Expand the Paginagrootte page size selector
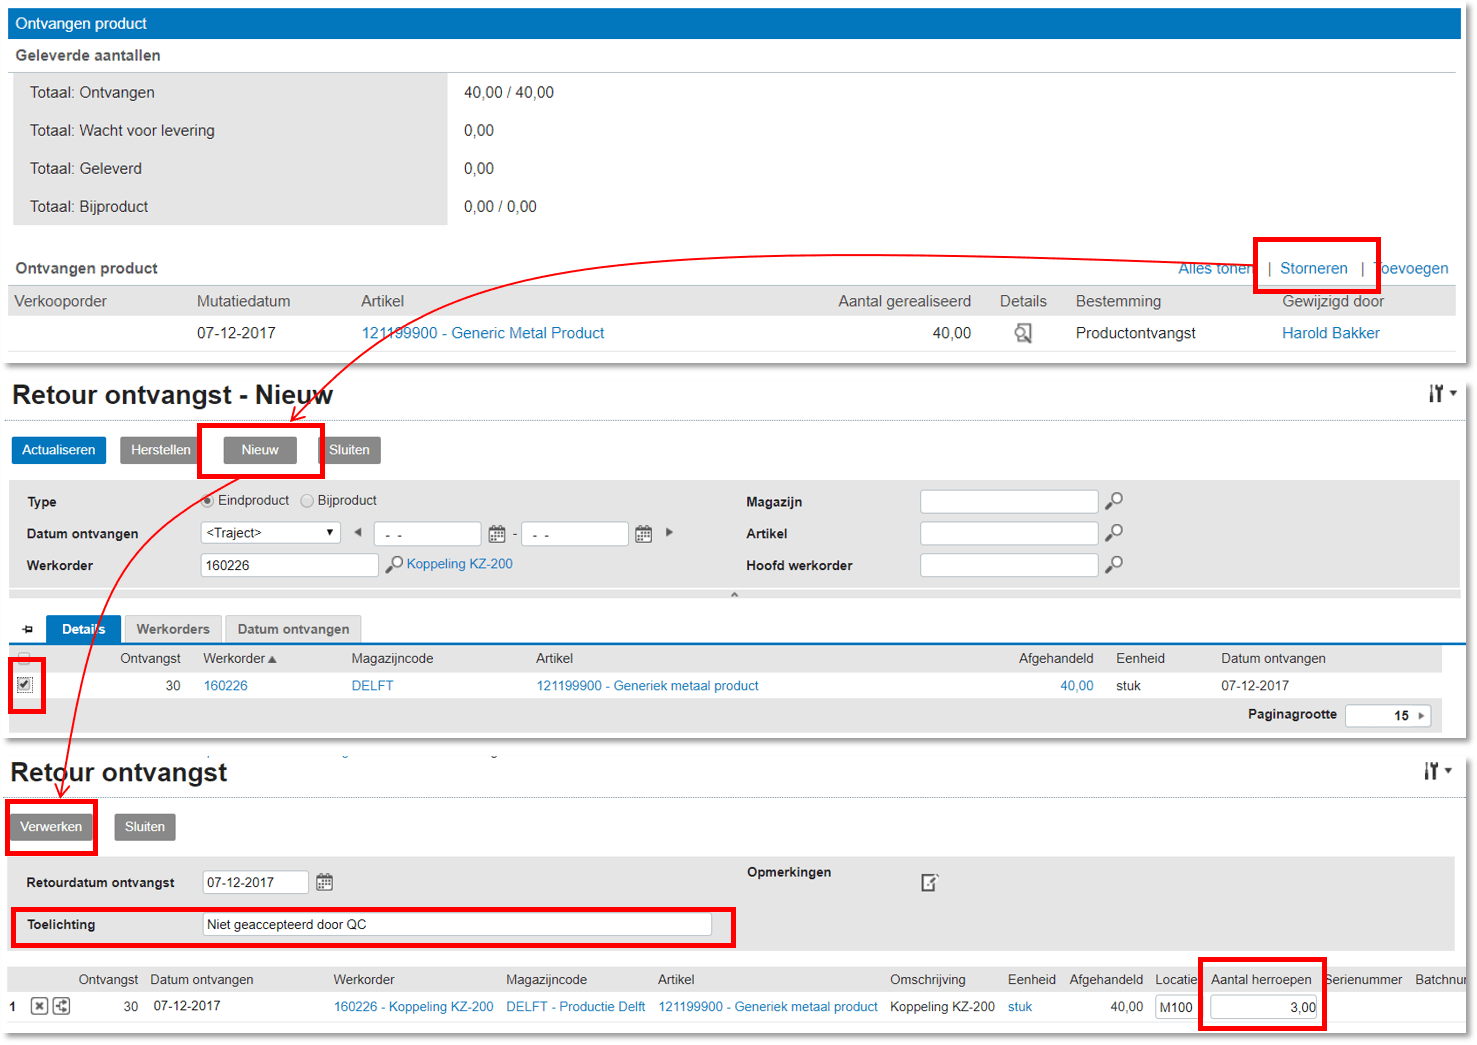The image size is (1477, 1045). pos(1420,715)
